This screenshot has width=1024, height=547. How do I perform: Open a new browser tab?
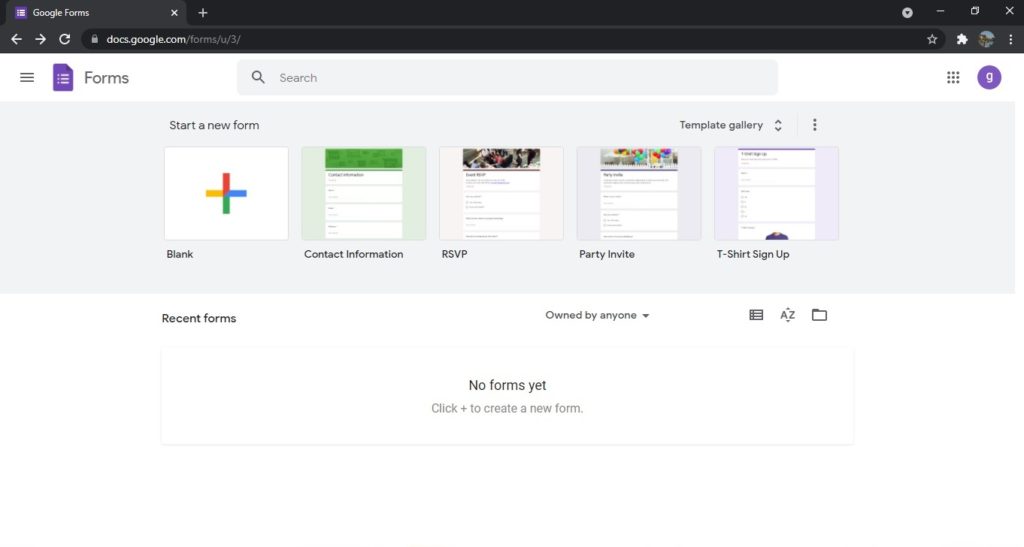point(202,12)
